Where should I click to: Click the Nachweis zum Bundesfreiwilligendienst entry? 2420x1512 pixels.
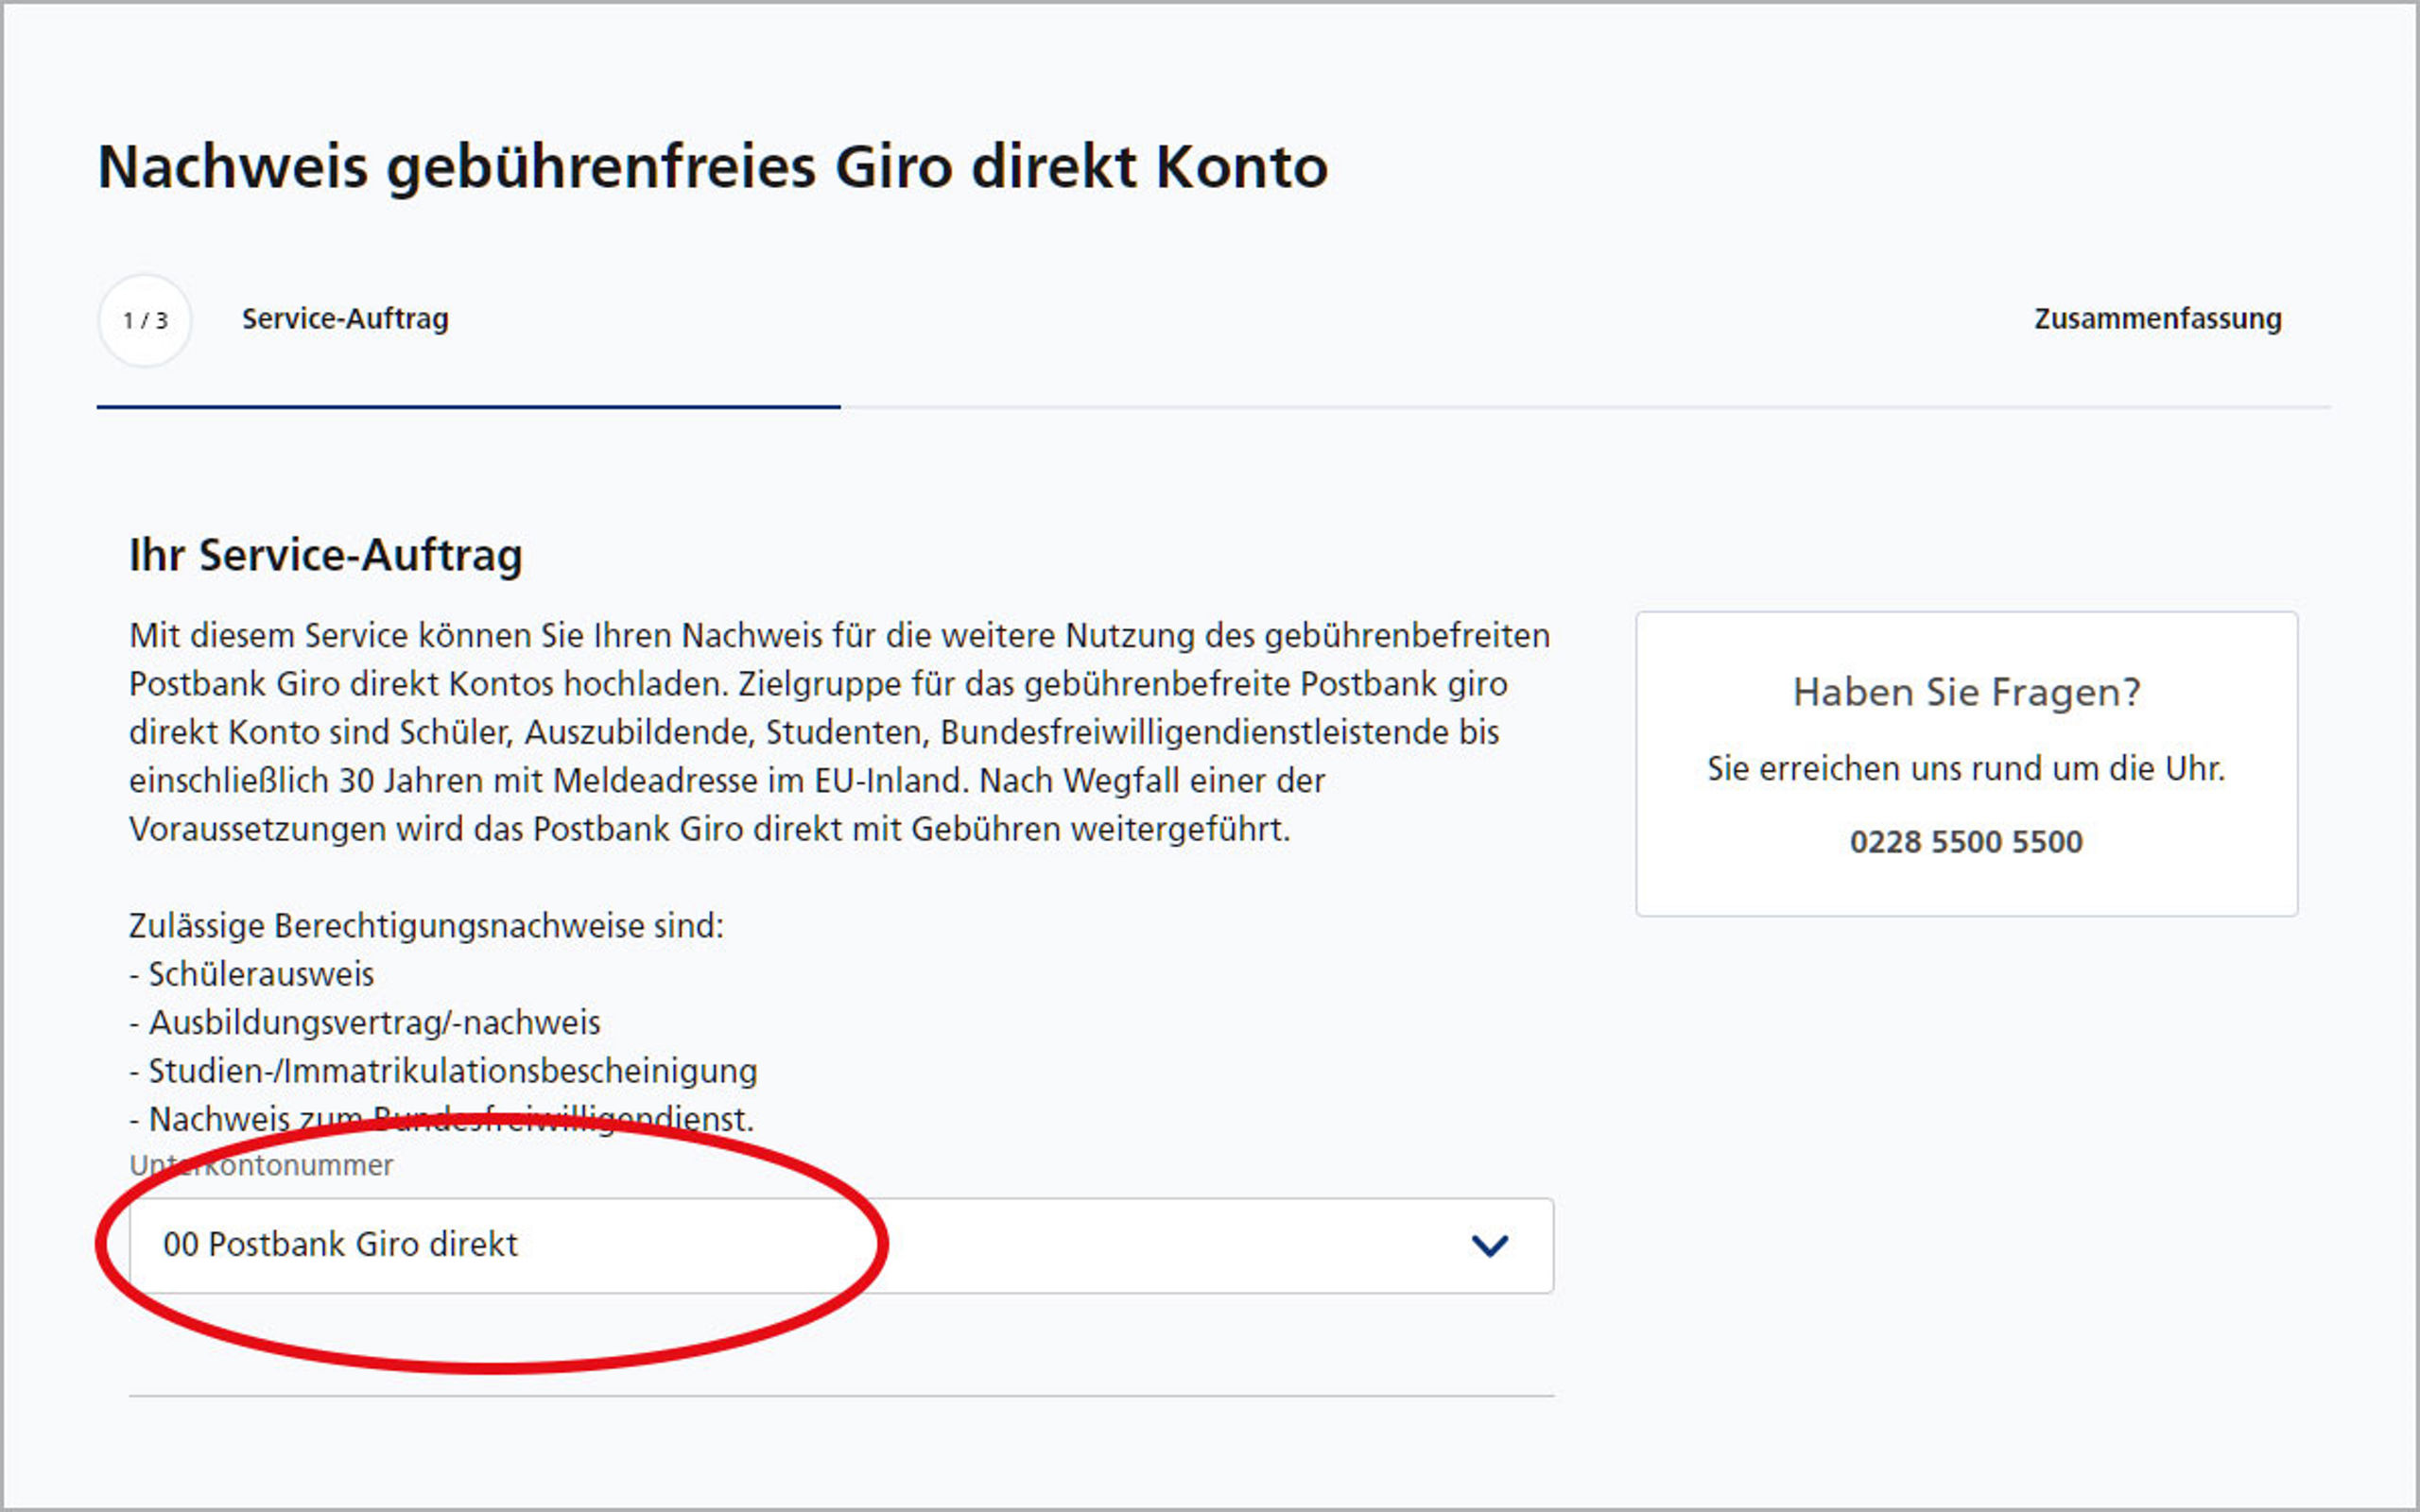[x=441, y=1119]
